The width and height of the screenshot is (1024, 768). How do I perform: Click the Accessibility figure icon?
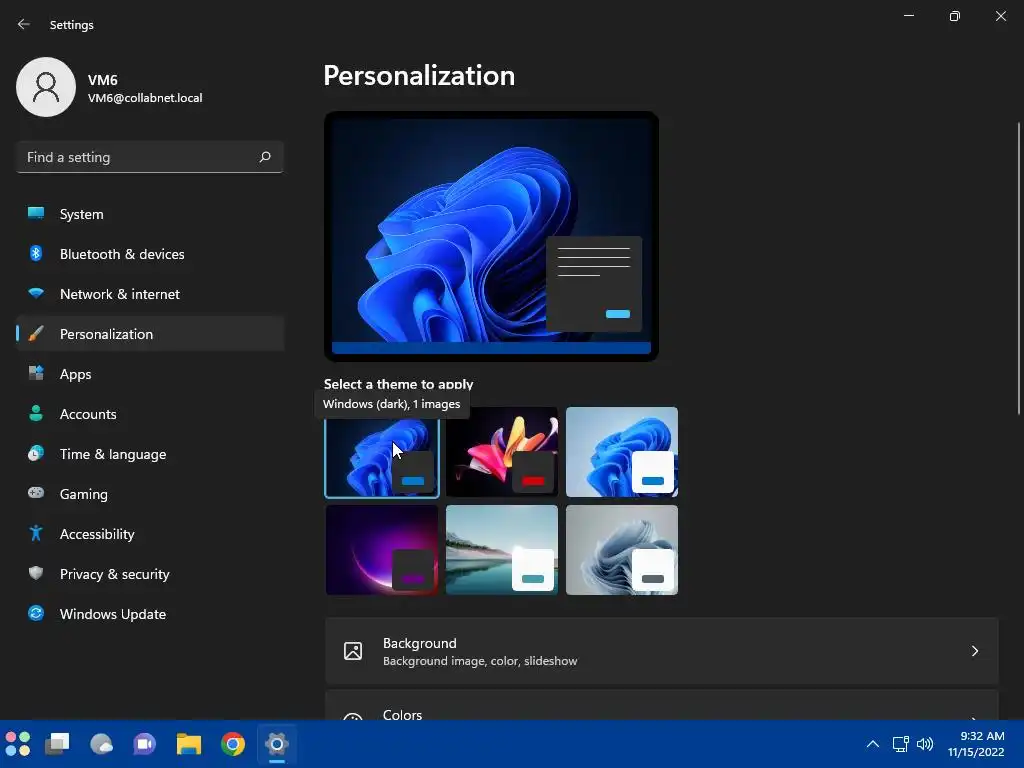[36, 534]
